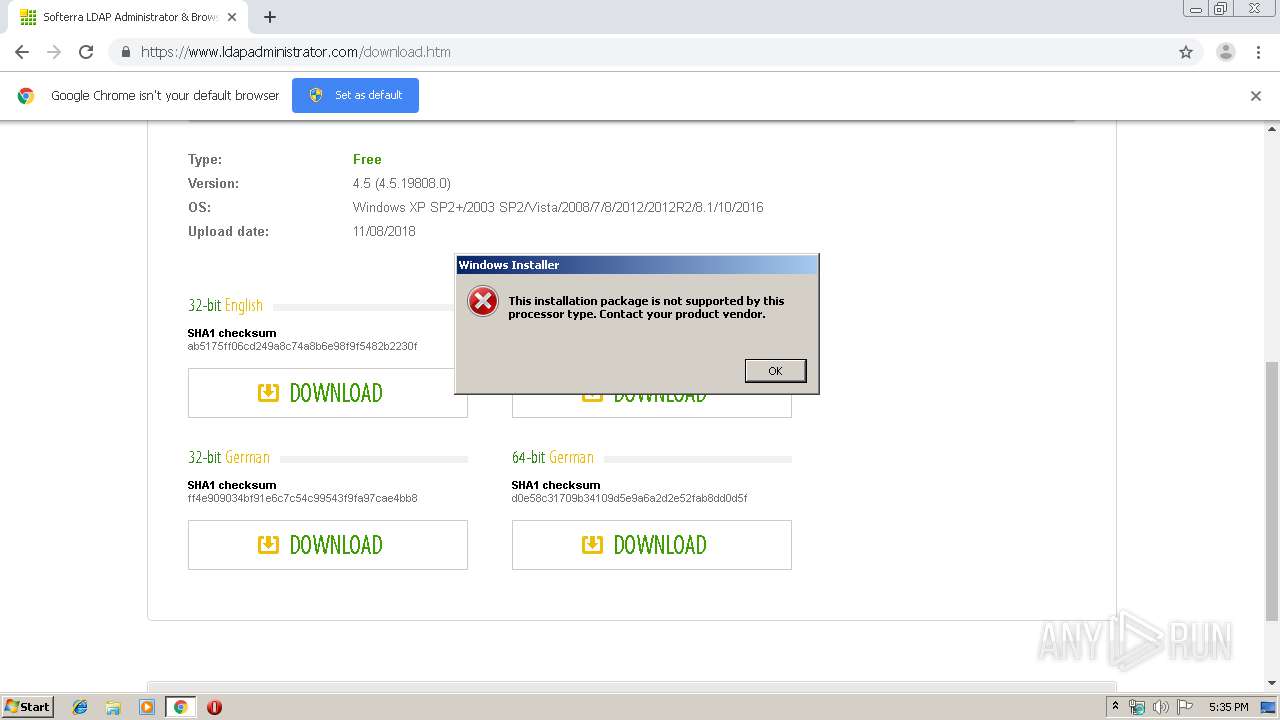Click the browser back arrow
1280x720 pixels.
(x=22, y=52)
